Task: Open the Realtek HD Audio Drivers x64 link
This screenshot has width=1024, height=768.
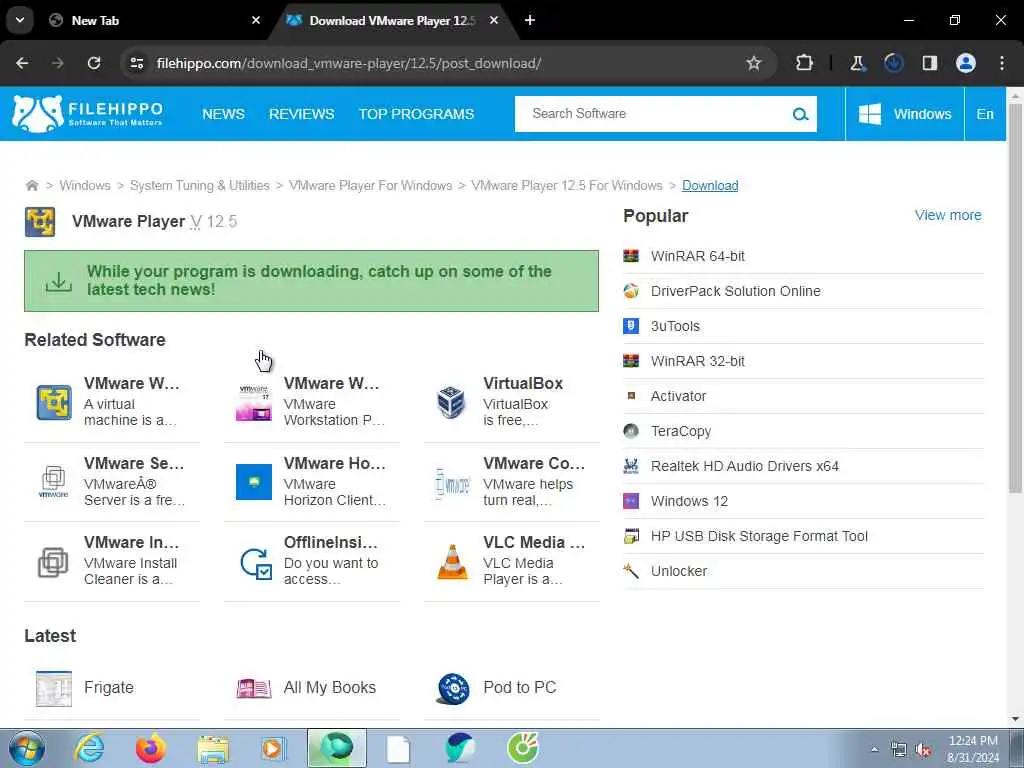Action: [x=744, y=466]
